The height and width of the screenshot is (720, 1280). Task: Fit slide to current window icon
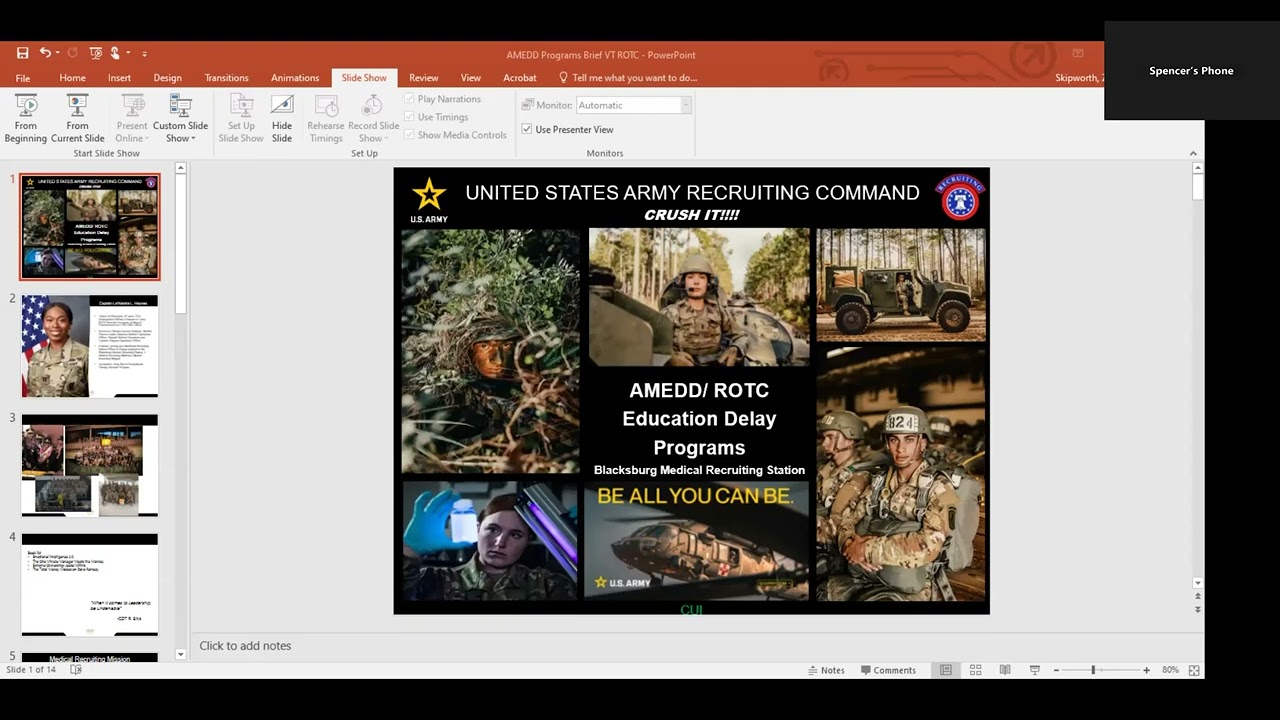pos(1194,670)
